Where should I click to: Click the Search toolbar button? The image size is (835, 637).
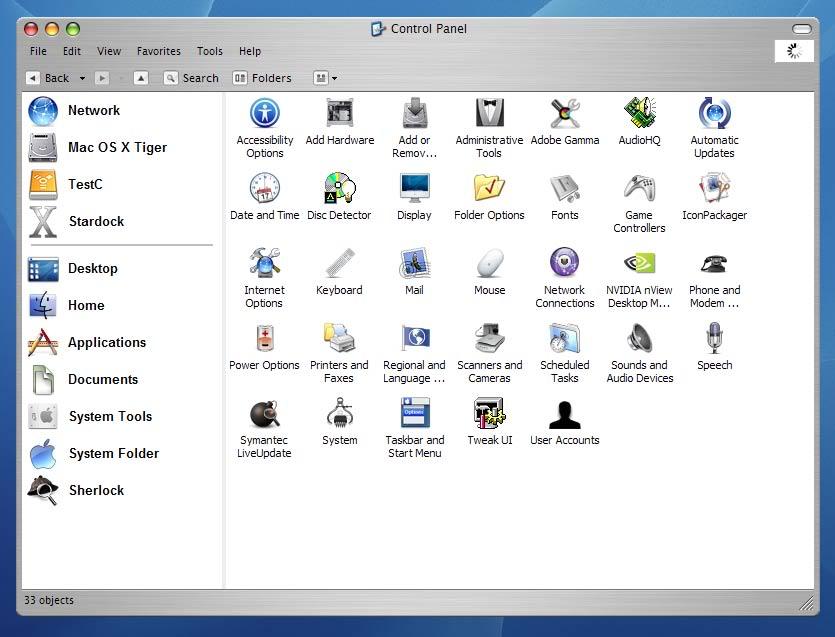[191, 78]
